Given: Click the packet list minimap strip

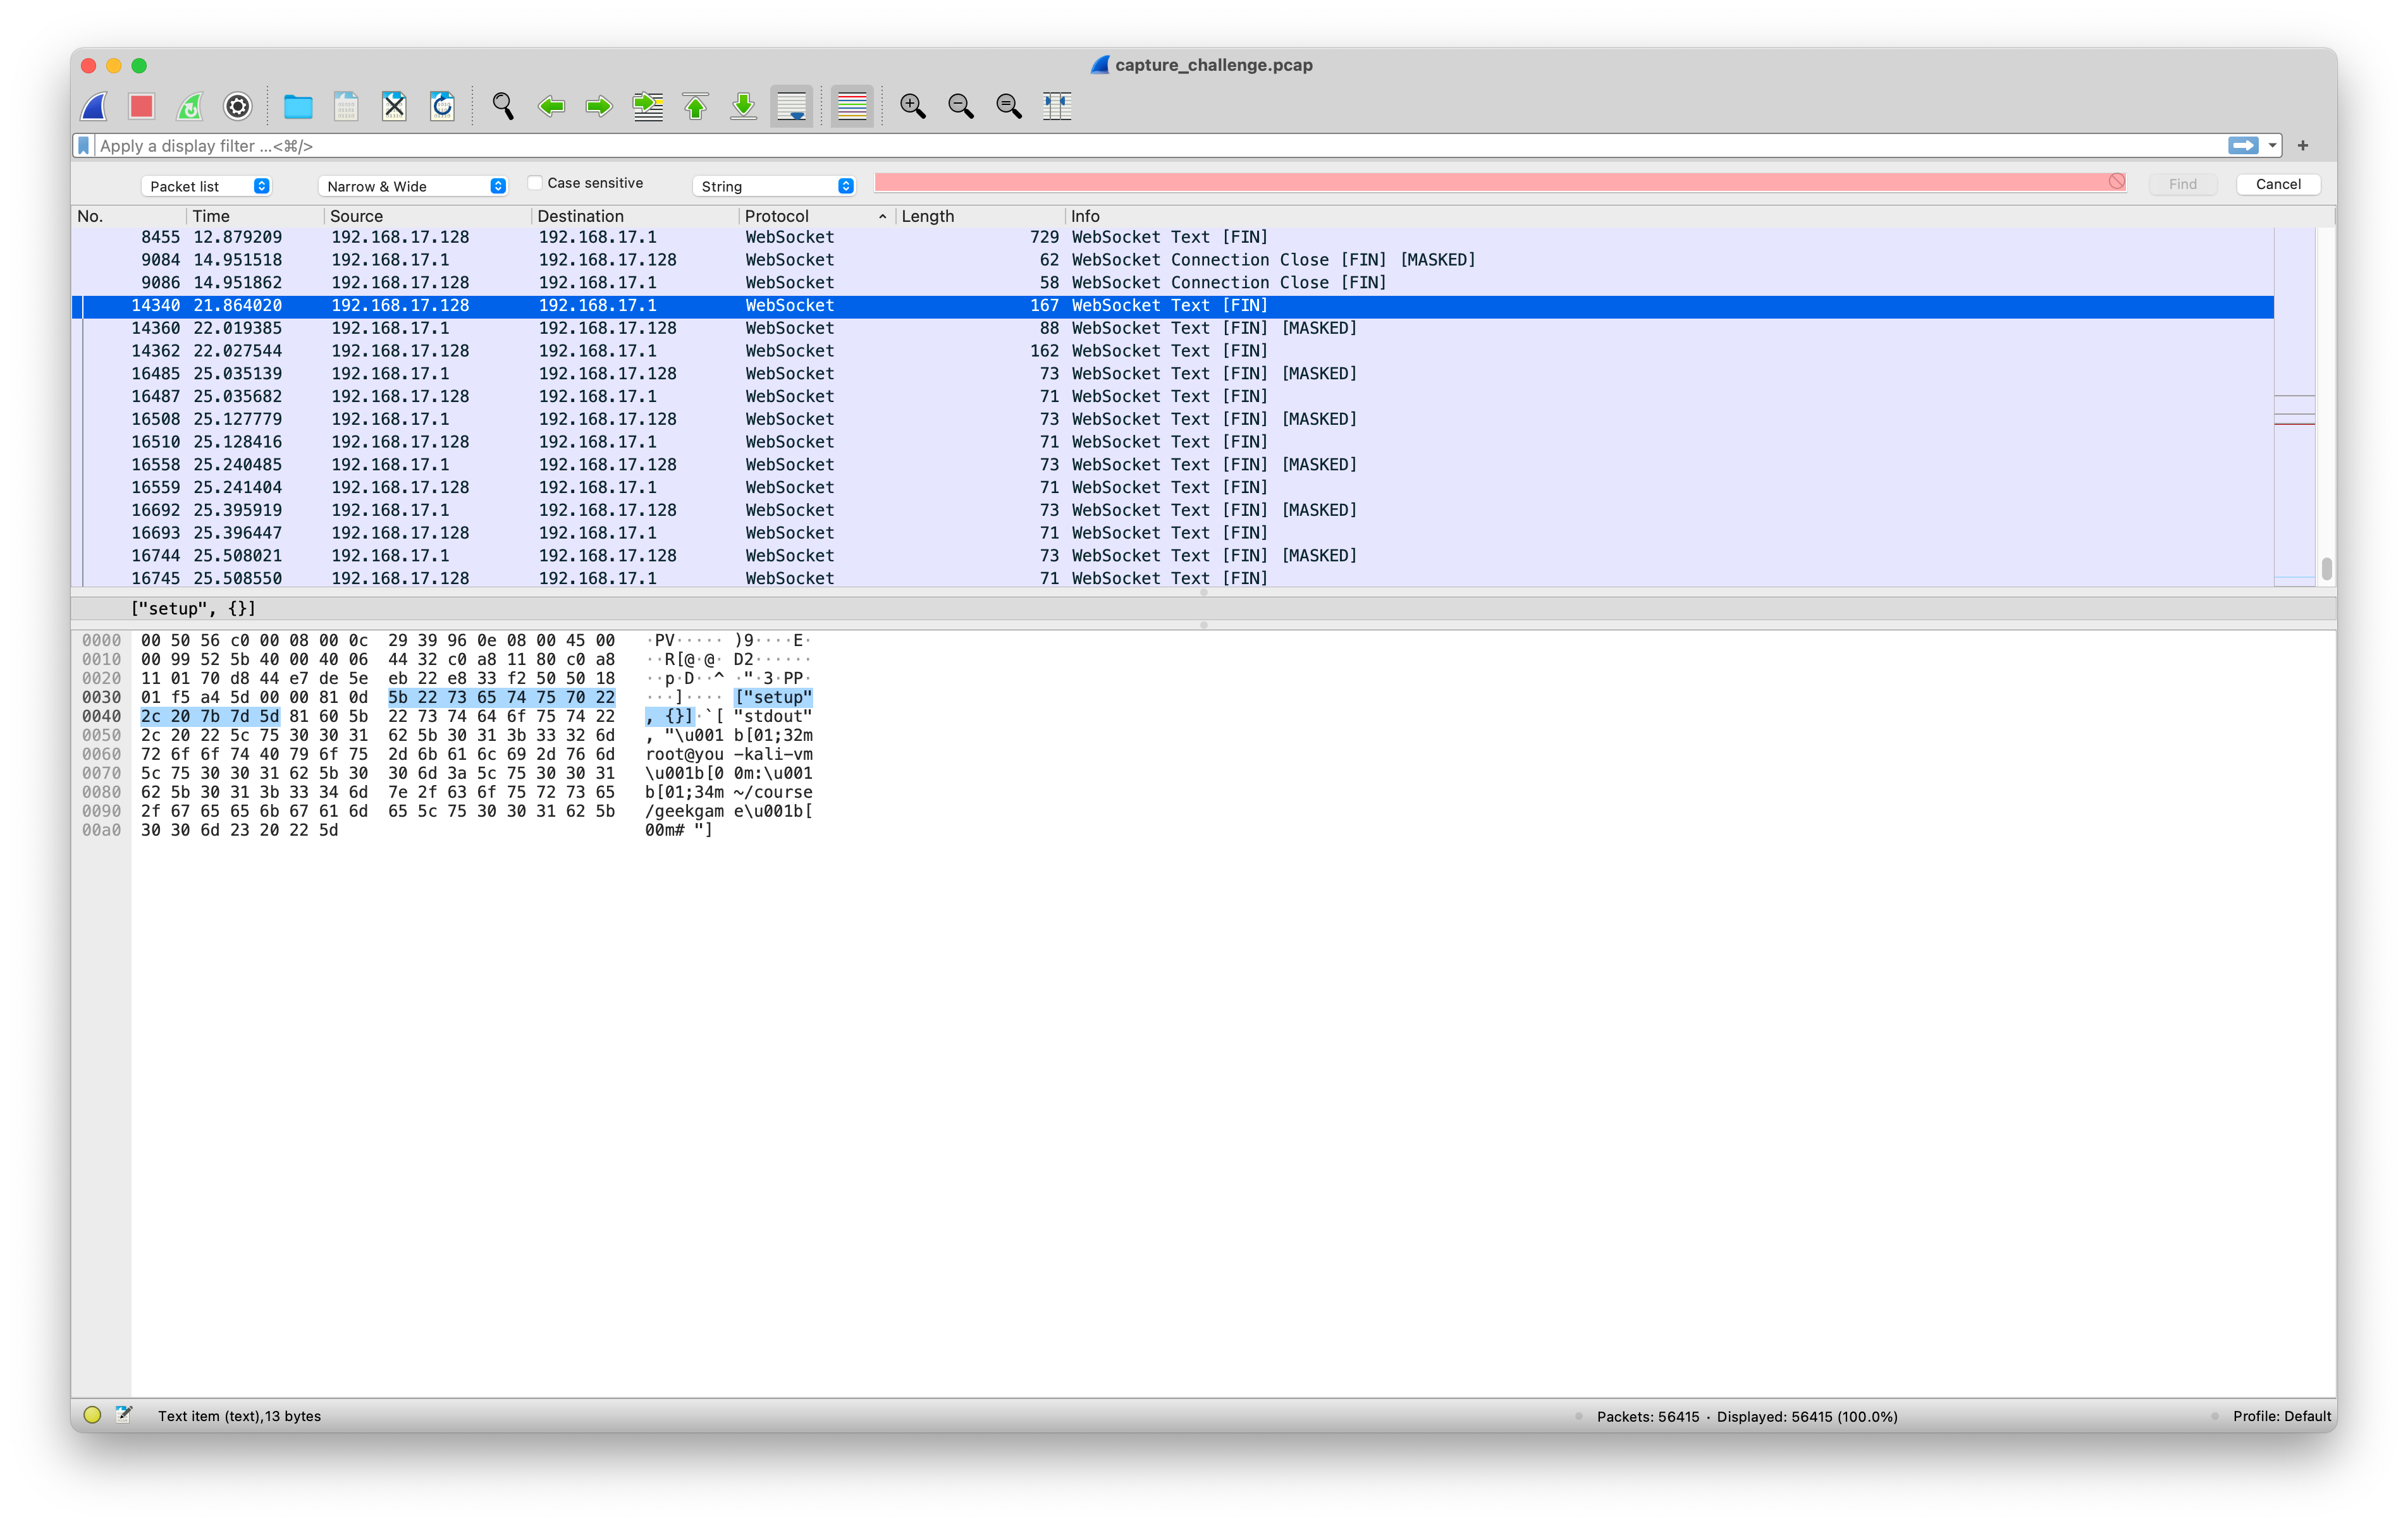Looking at the screenshot, I should (2295, 406).
